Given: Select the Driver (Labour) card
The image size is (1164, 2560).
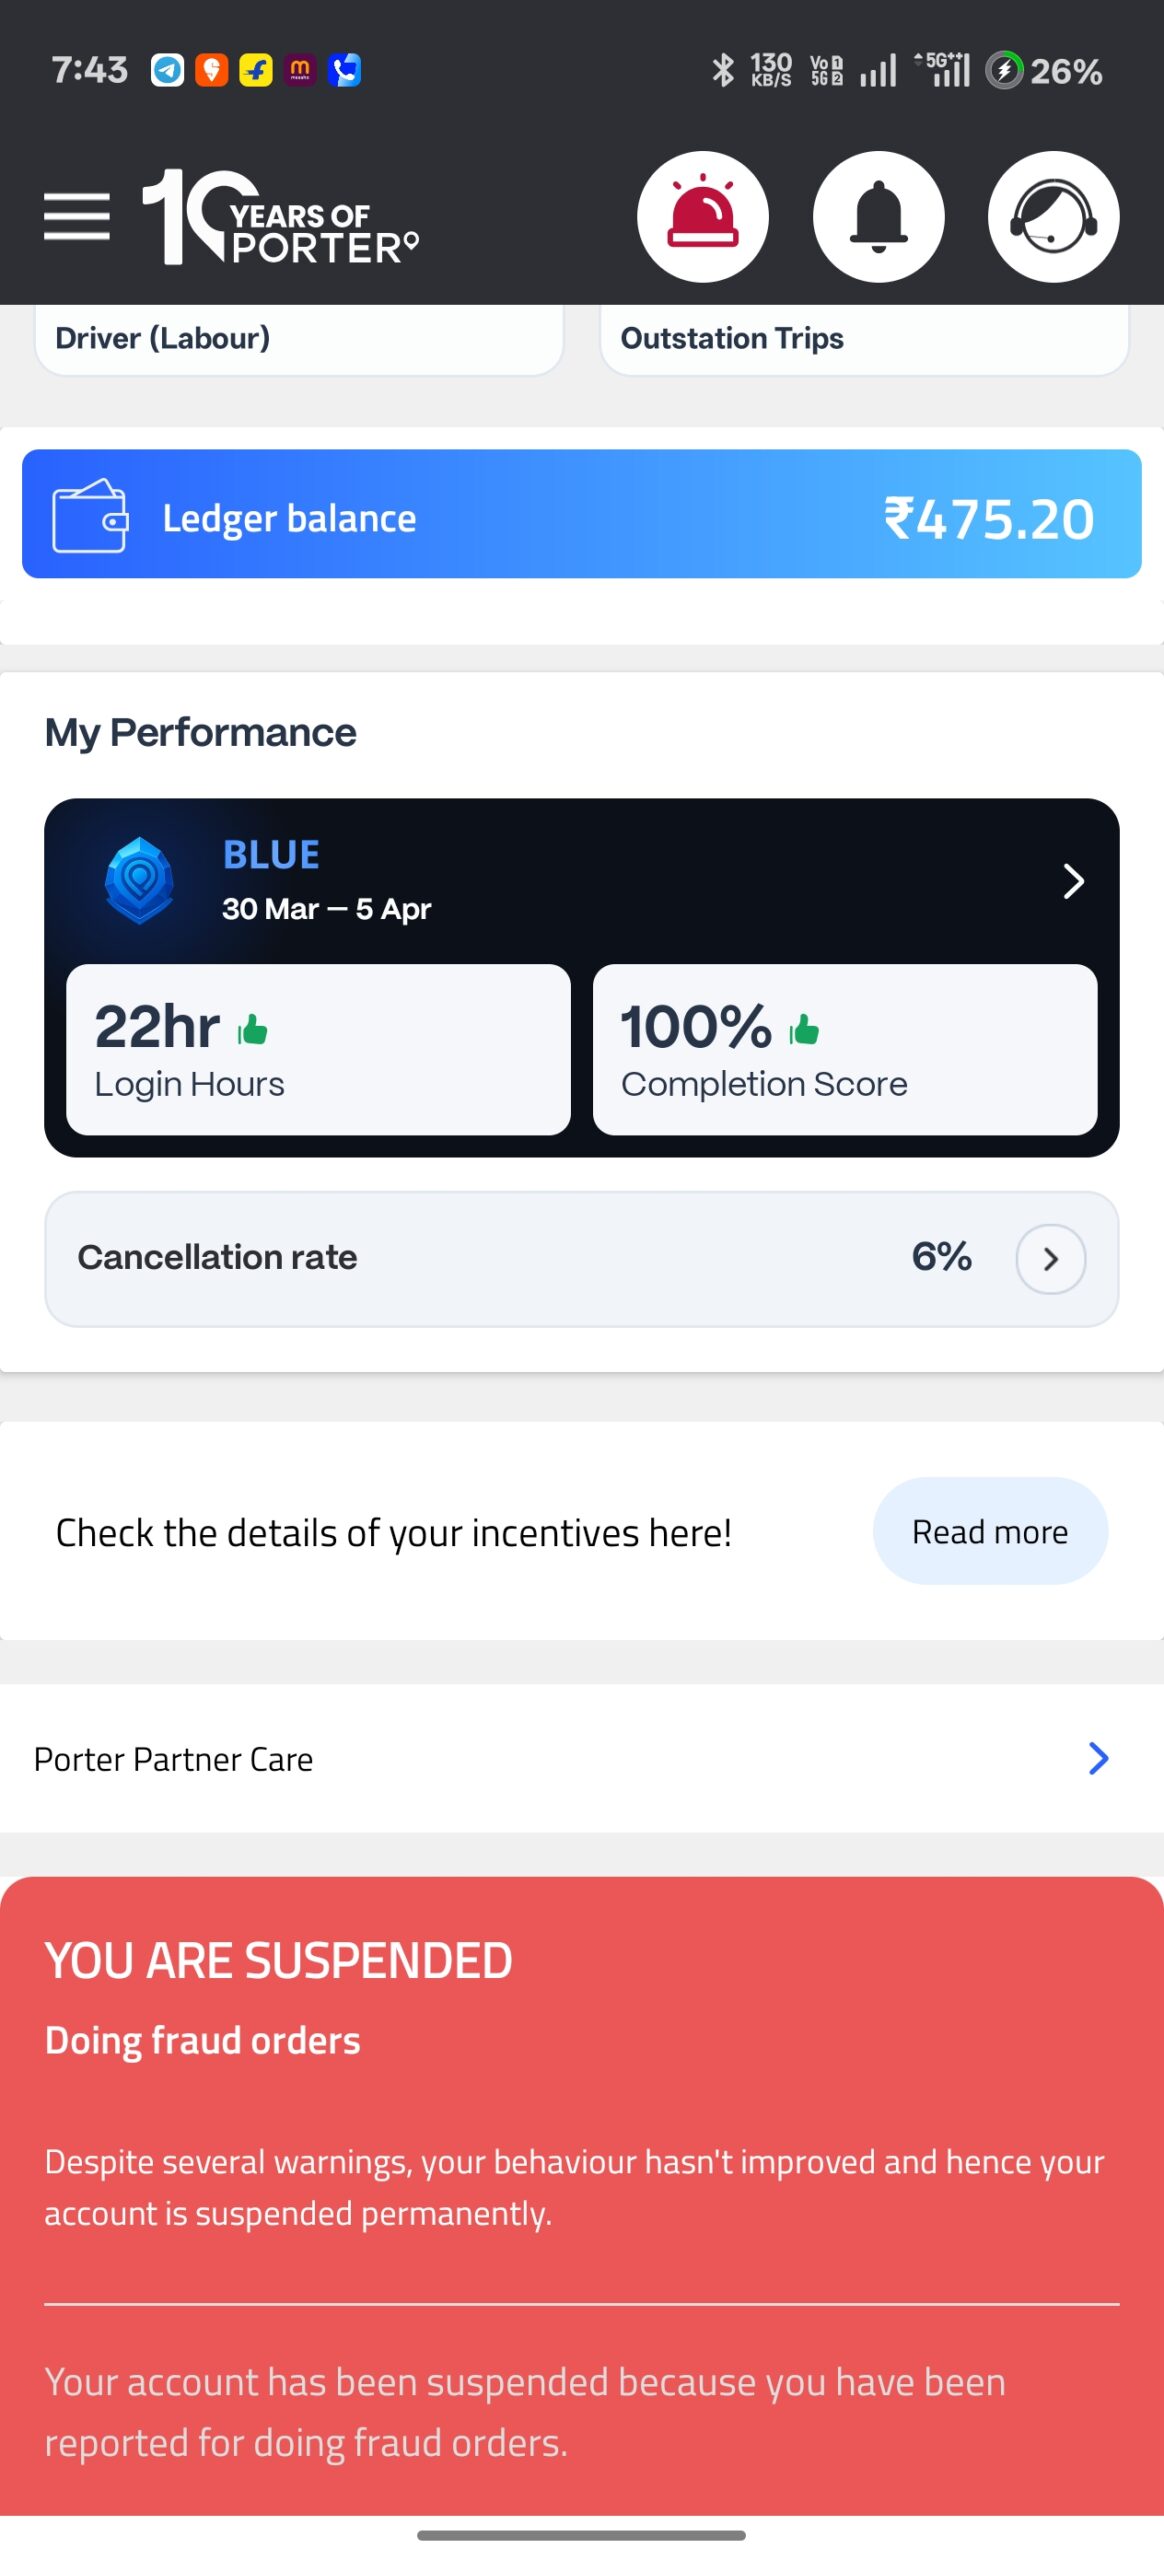Looking at the screenshot, I should pyautogui.click(x=299, y=339).
